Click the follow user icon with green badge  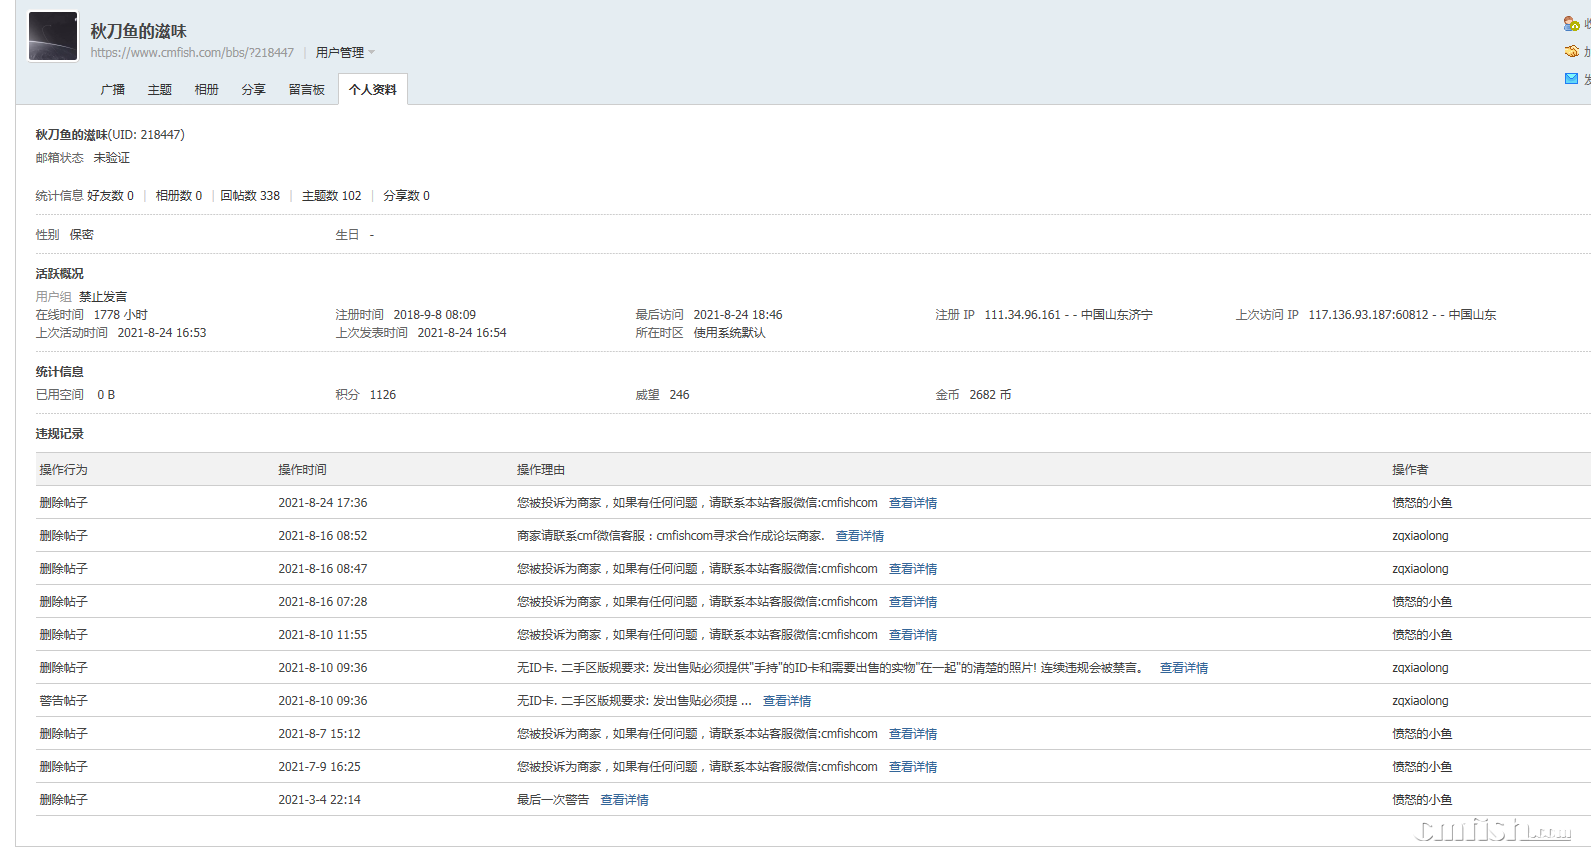pyautogui.click(x=1571, y=24)
